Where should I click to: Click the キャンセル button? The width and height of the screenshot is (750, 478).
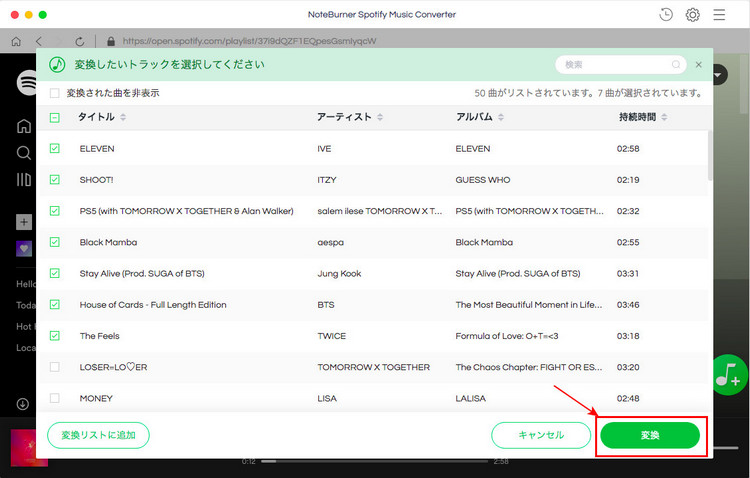coord(541,435)
